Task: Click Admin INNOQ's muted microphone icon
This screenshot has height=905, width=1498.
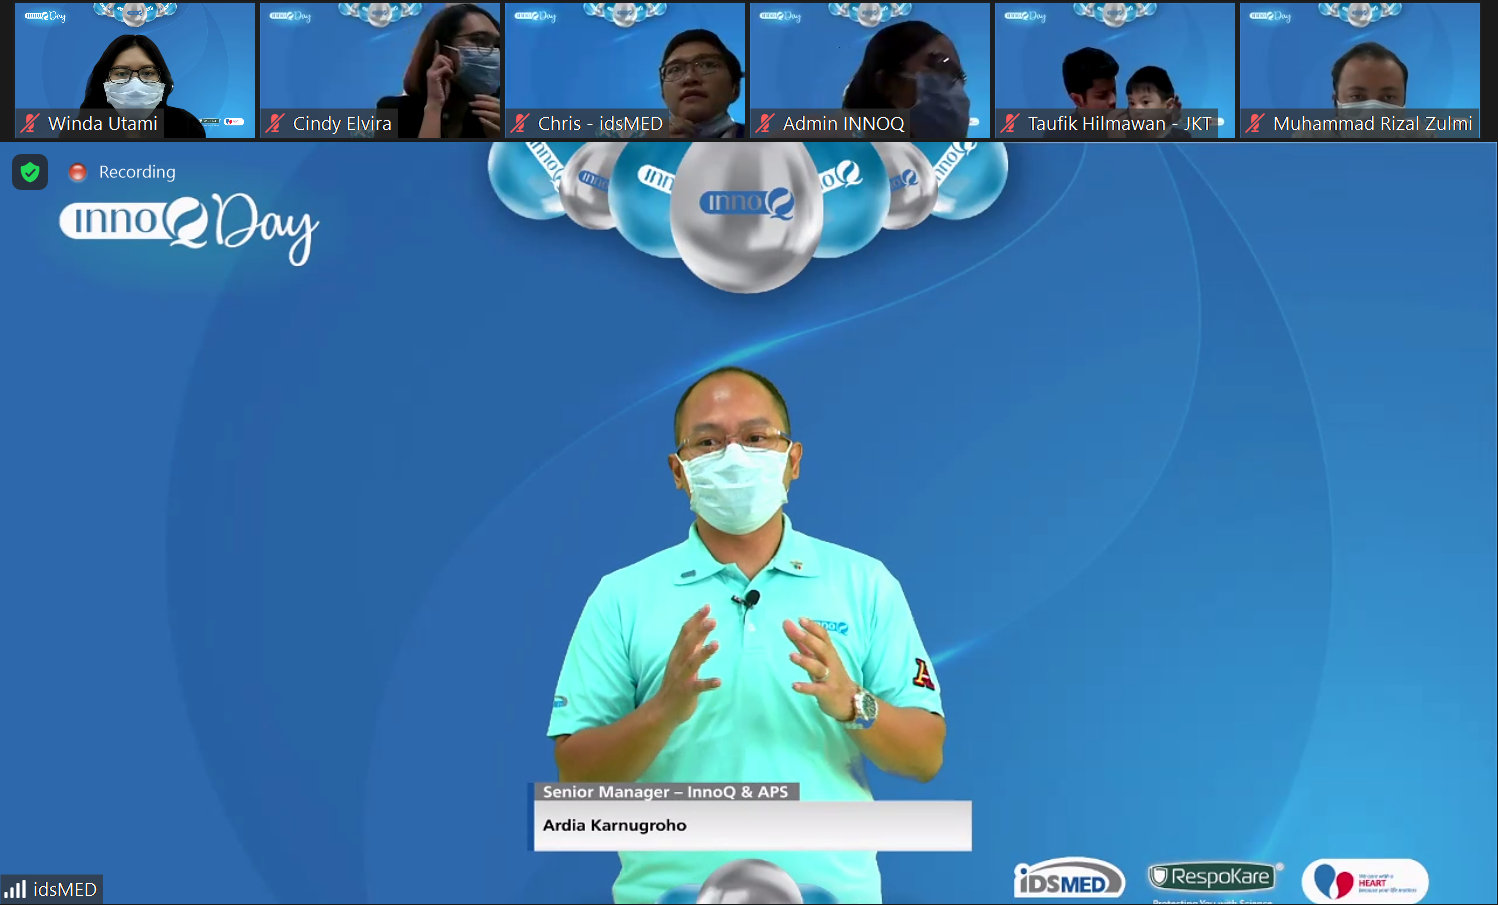Action: (765, 123)
